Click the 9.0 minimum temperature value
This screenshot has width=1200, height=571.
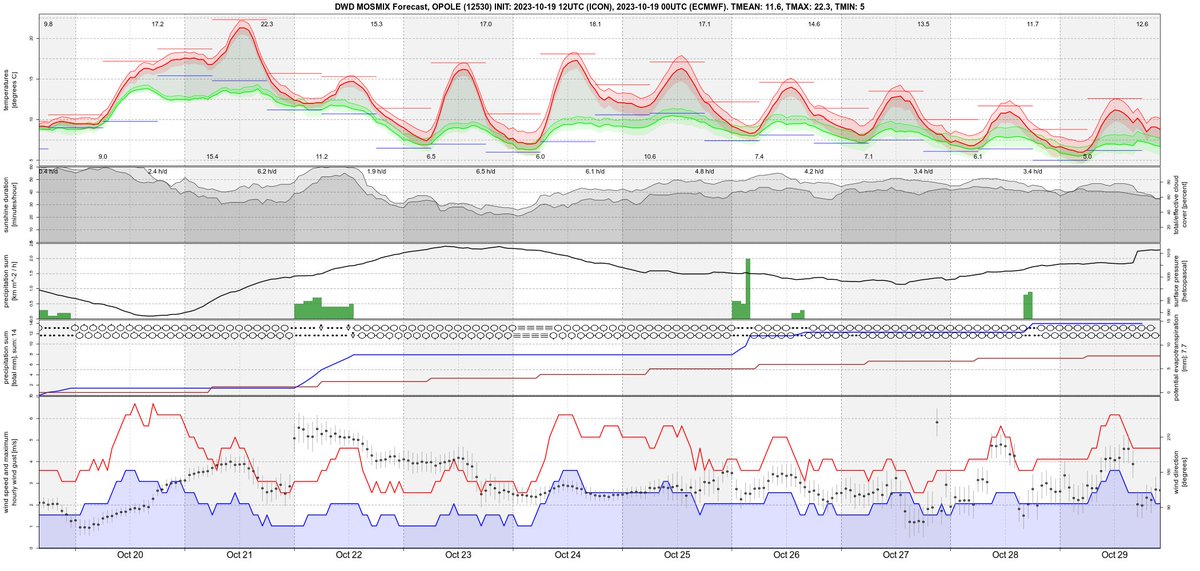point(103,157)
